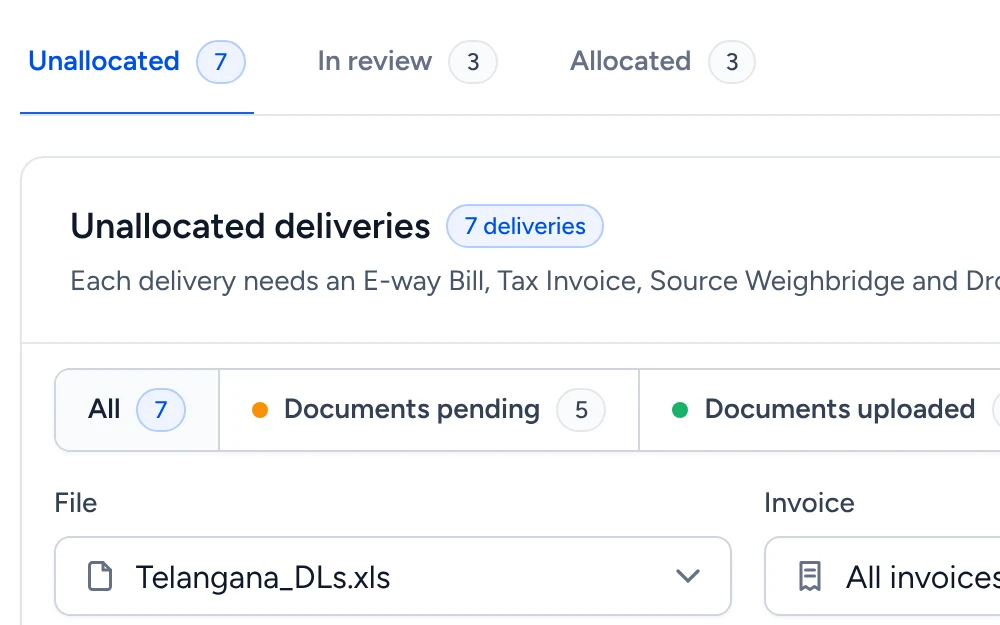Expand the File dropdown chevron
Image resolution: width=1000 pixels, height=625 pixels.
[688, 576]
